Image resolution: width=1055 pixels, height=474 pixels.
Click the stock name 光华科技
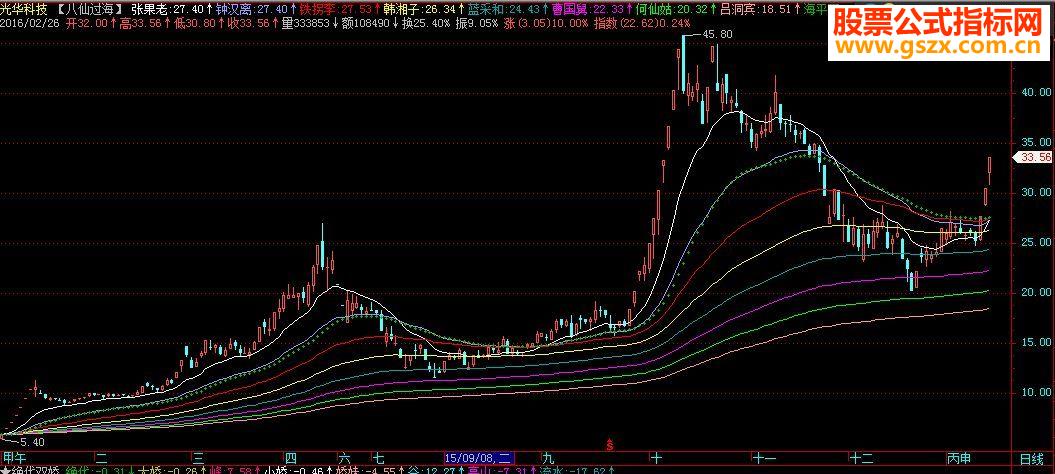(x=24, y=10)
